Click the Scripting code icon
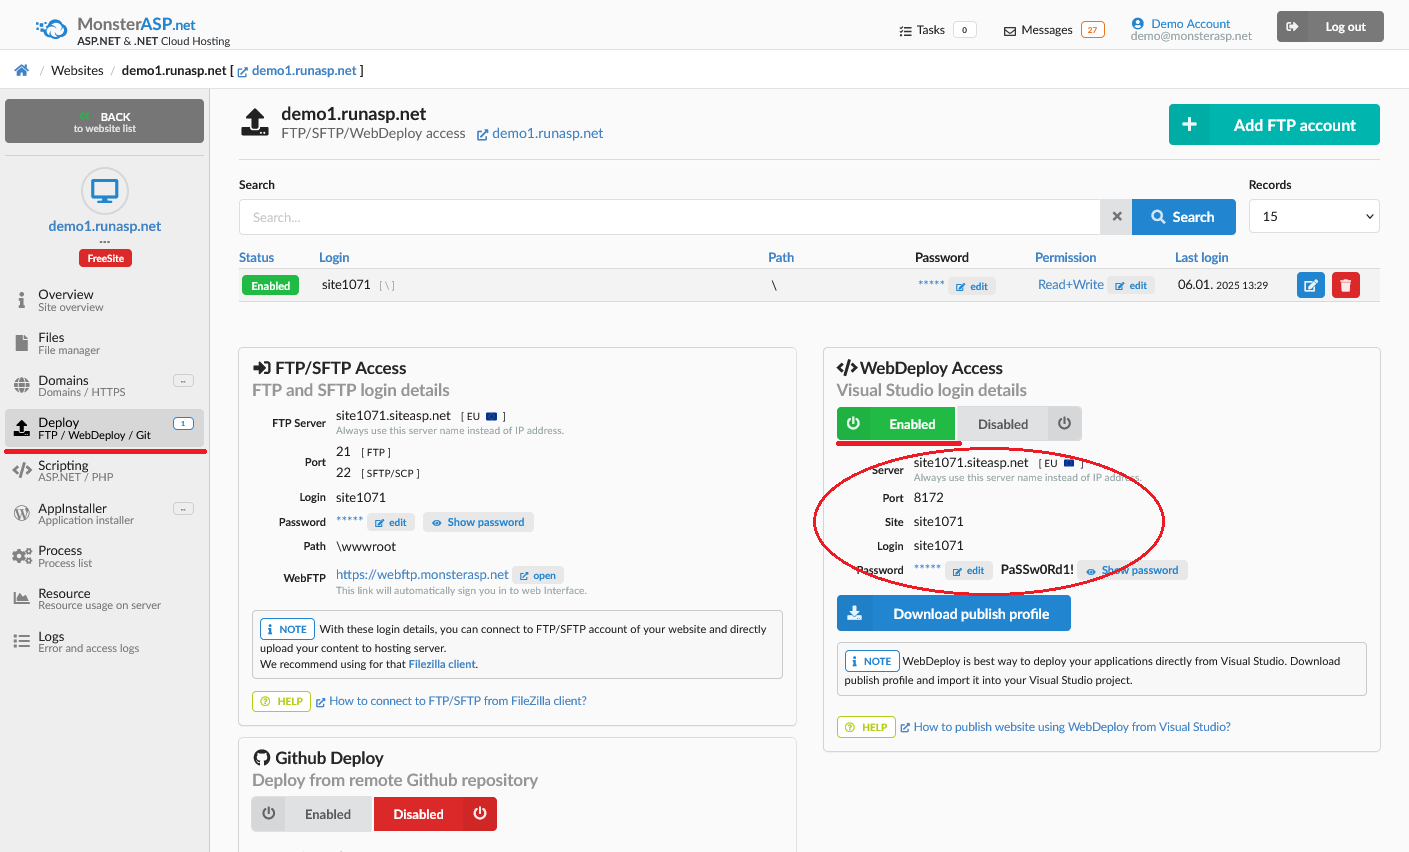The width and height of the screenshot is (1409, 852). point(21,471)
